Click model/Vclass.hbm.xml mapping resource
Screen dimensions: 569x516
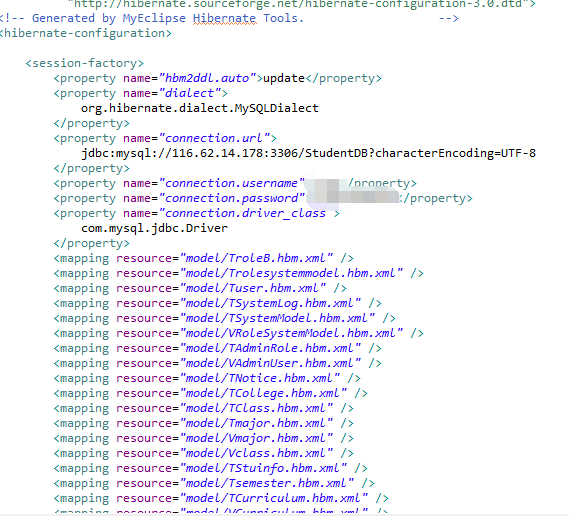coord(256,453)
